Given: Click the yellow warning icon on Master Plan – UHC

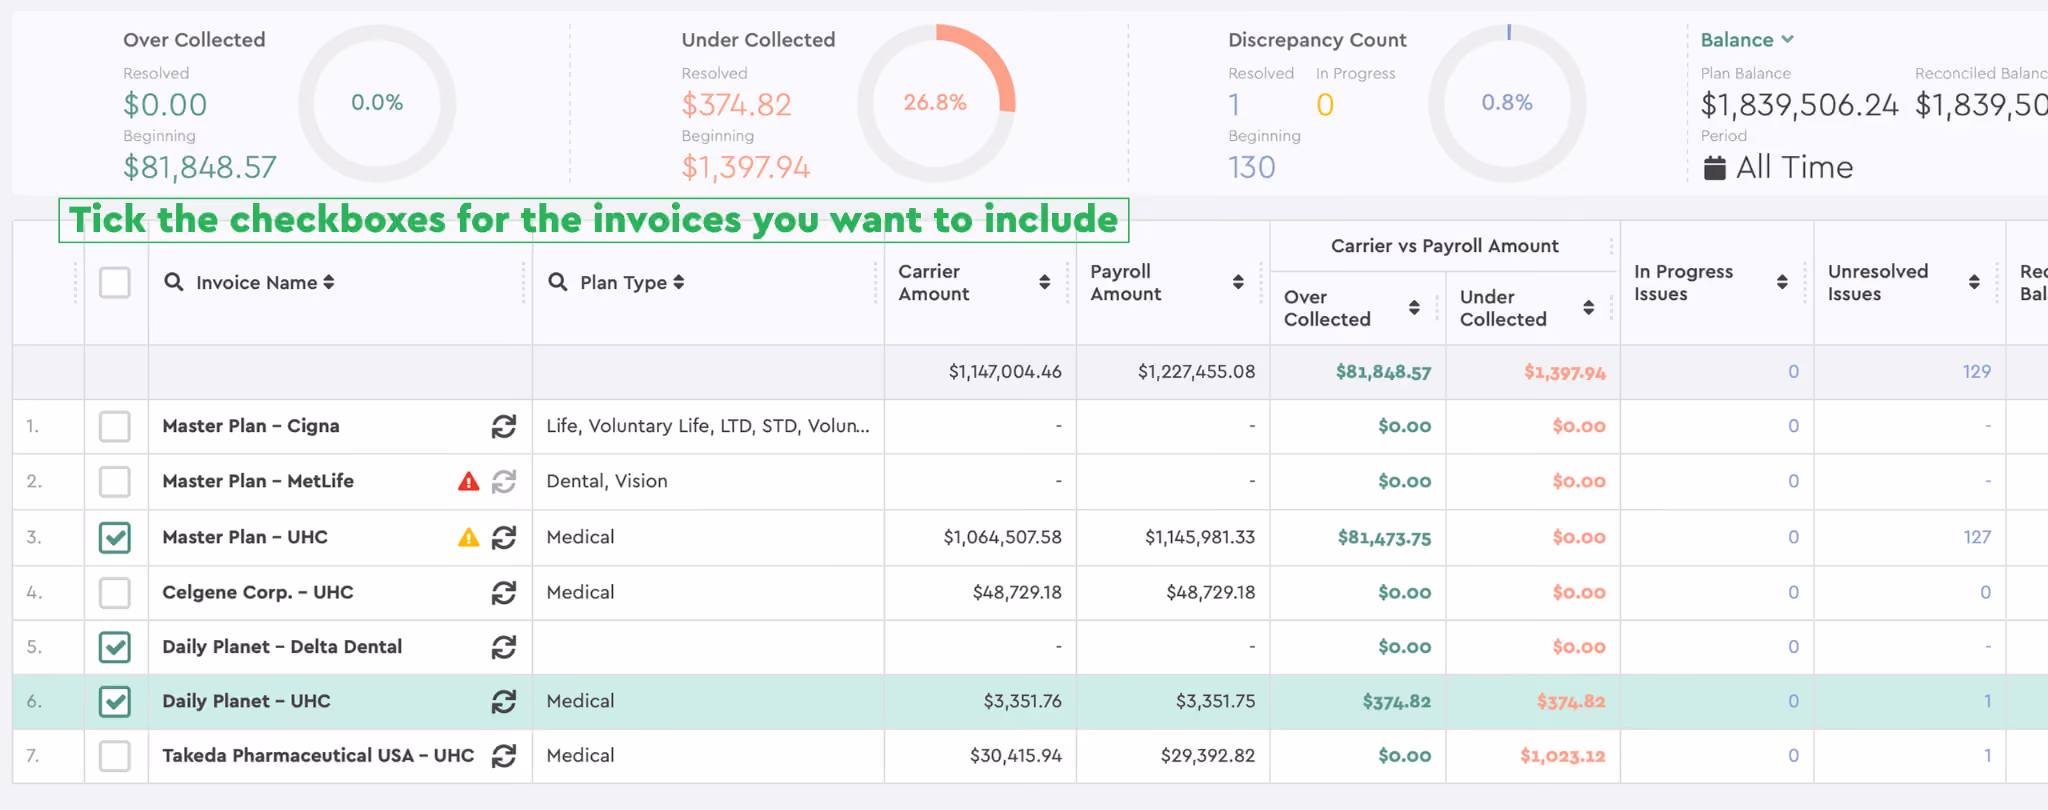Looking at the screenshot, I should (468, 538).
